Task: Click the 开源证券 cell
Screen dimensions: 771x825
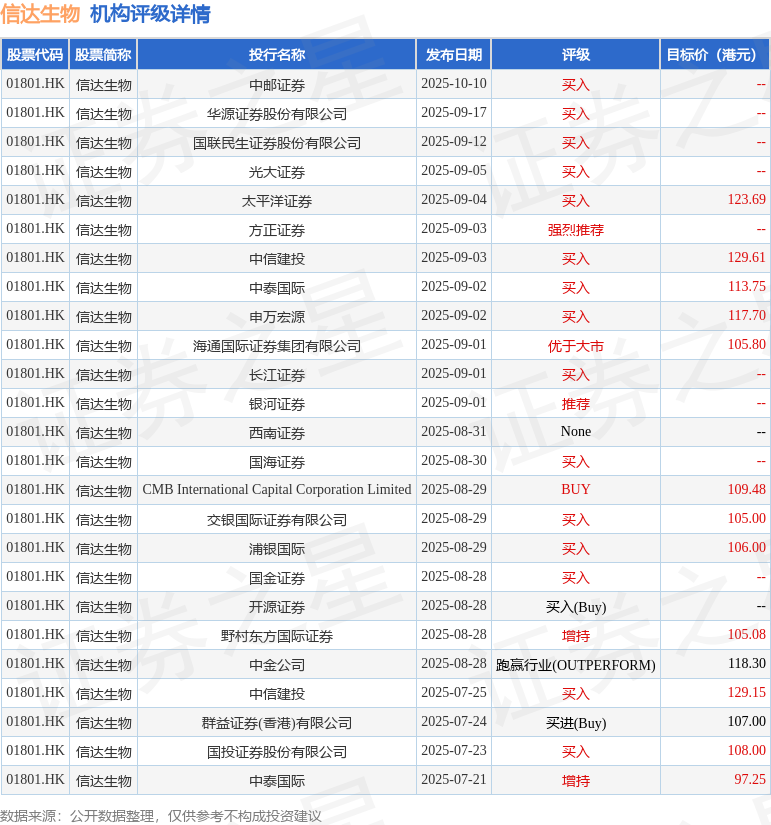Action: point(277,607)
